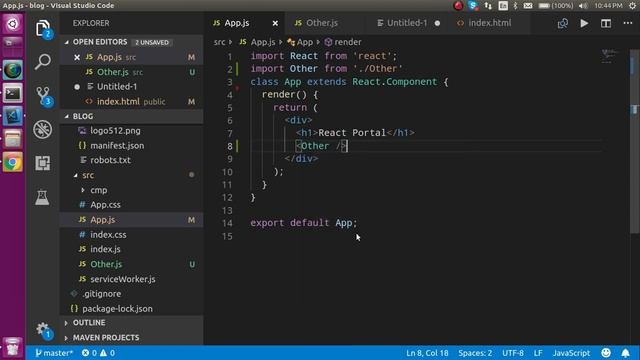Change line ending via LF
This screenshot has width=640, height=360.
(x=538, y=353)
